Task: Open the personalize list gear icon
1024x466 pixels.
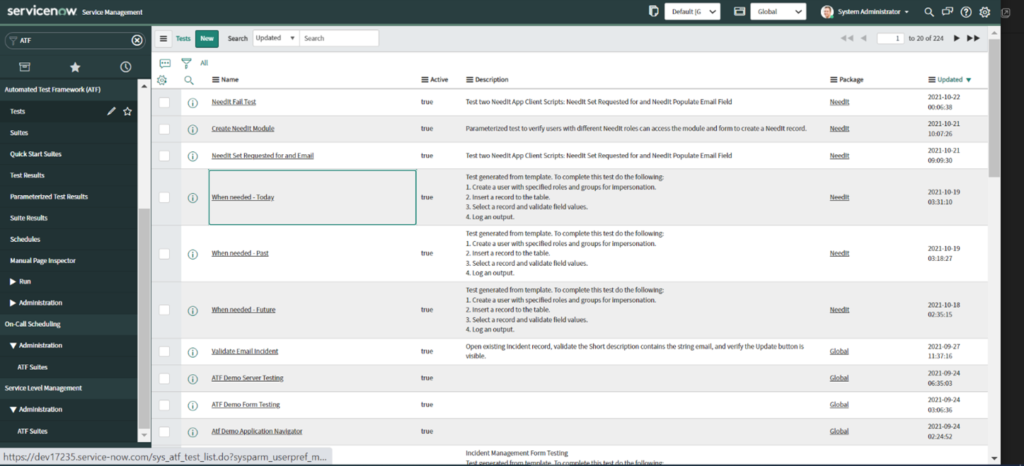Action: 162,80
